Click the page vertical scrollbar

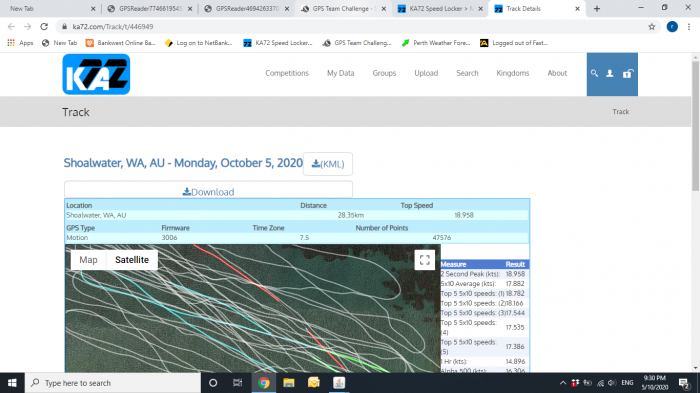pos(696,126)
